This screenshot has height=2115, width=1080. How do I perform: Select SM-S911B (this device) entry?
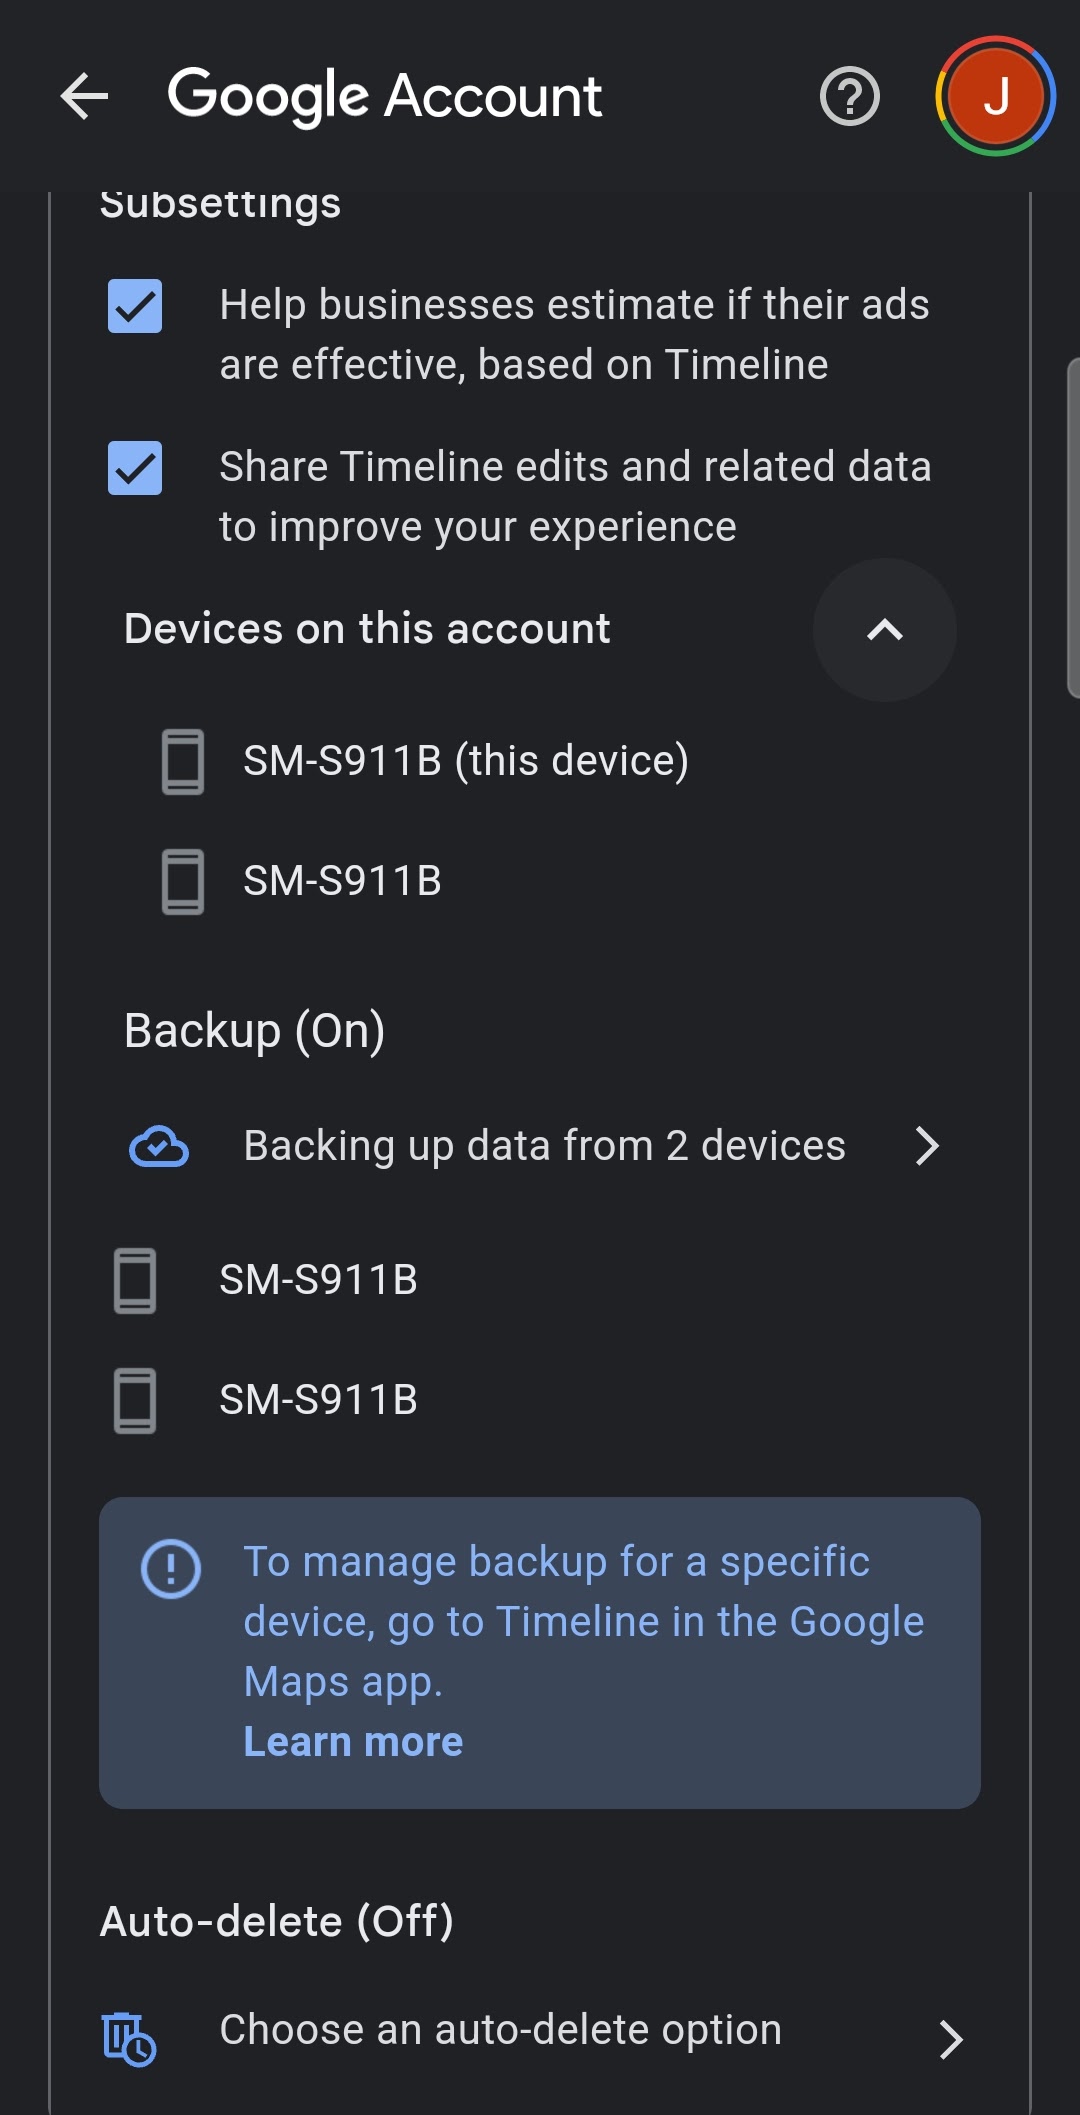tap(465, 761)
